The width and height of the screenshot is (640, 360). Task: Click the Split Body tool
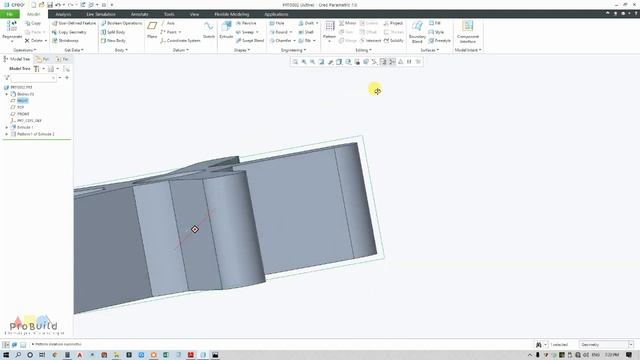coord(113,32)
